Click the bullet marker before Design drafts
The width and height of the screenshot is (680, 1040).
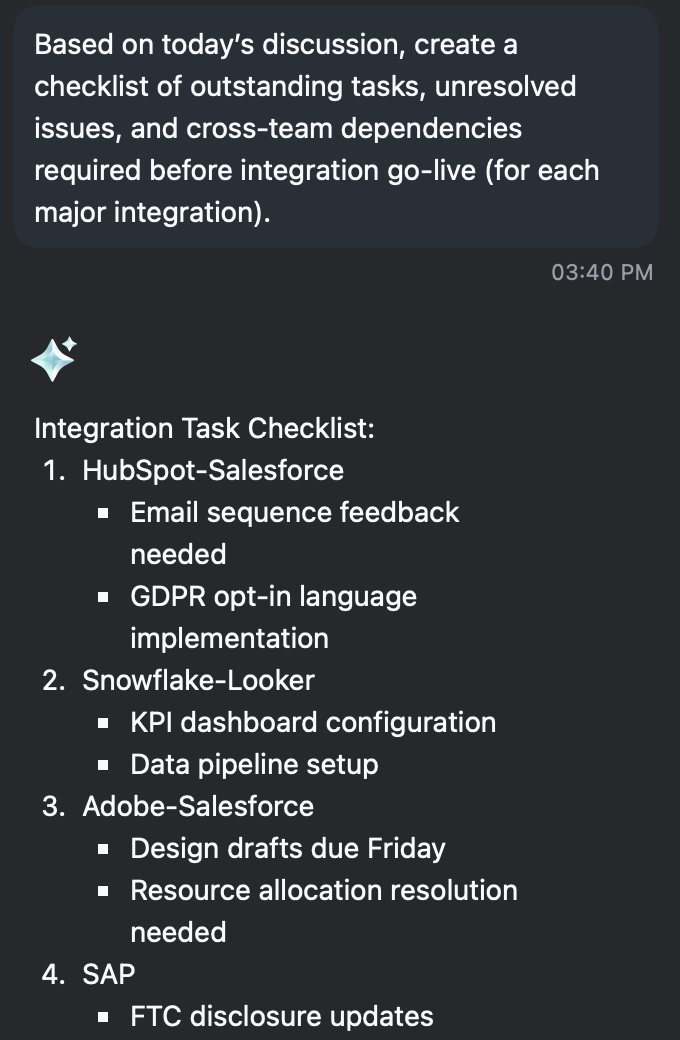103,849
